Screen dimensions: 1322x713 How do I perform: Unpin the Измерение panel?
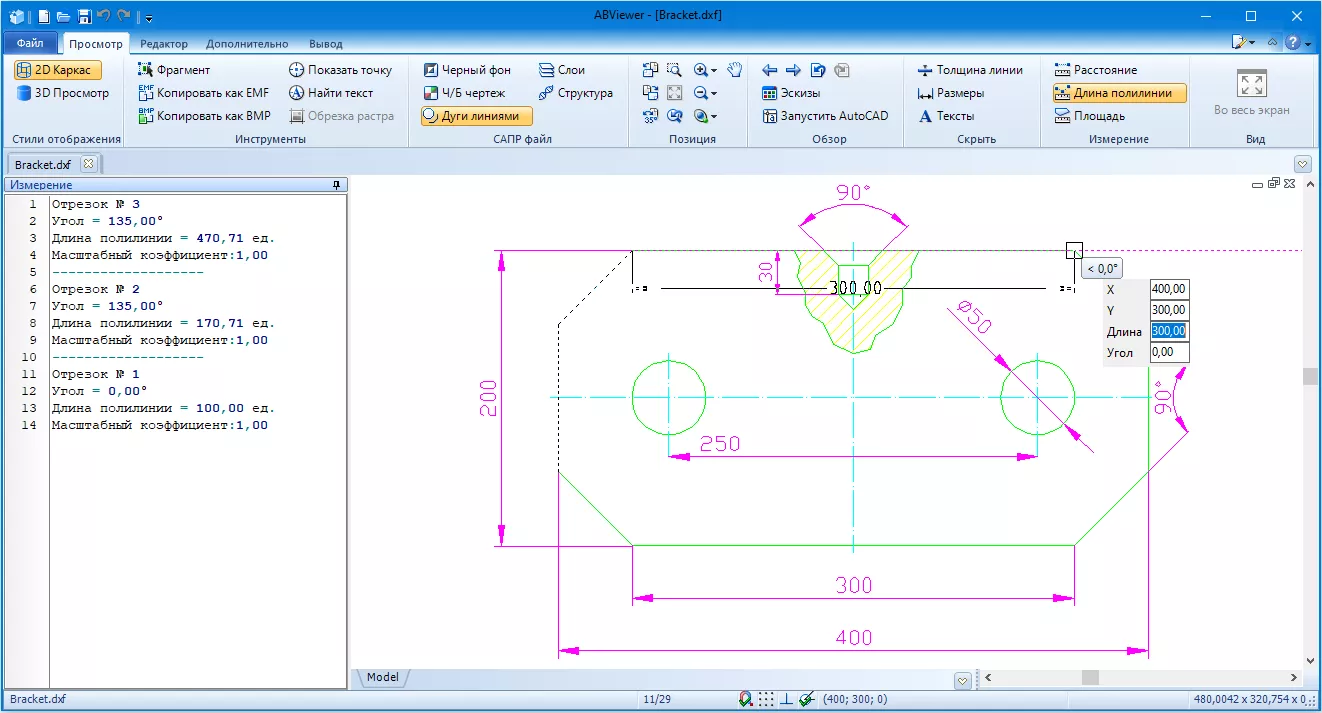coord(338,184)
